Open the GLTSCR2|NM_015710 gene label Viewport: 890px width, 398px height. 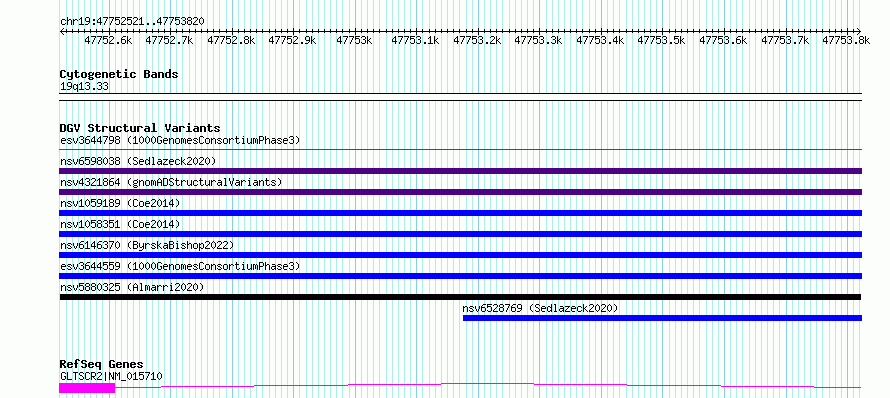[x=111, y=376]
